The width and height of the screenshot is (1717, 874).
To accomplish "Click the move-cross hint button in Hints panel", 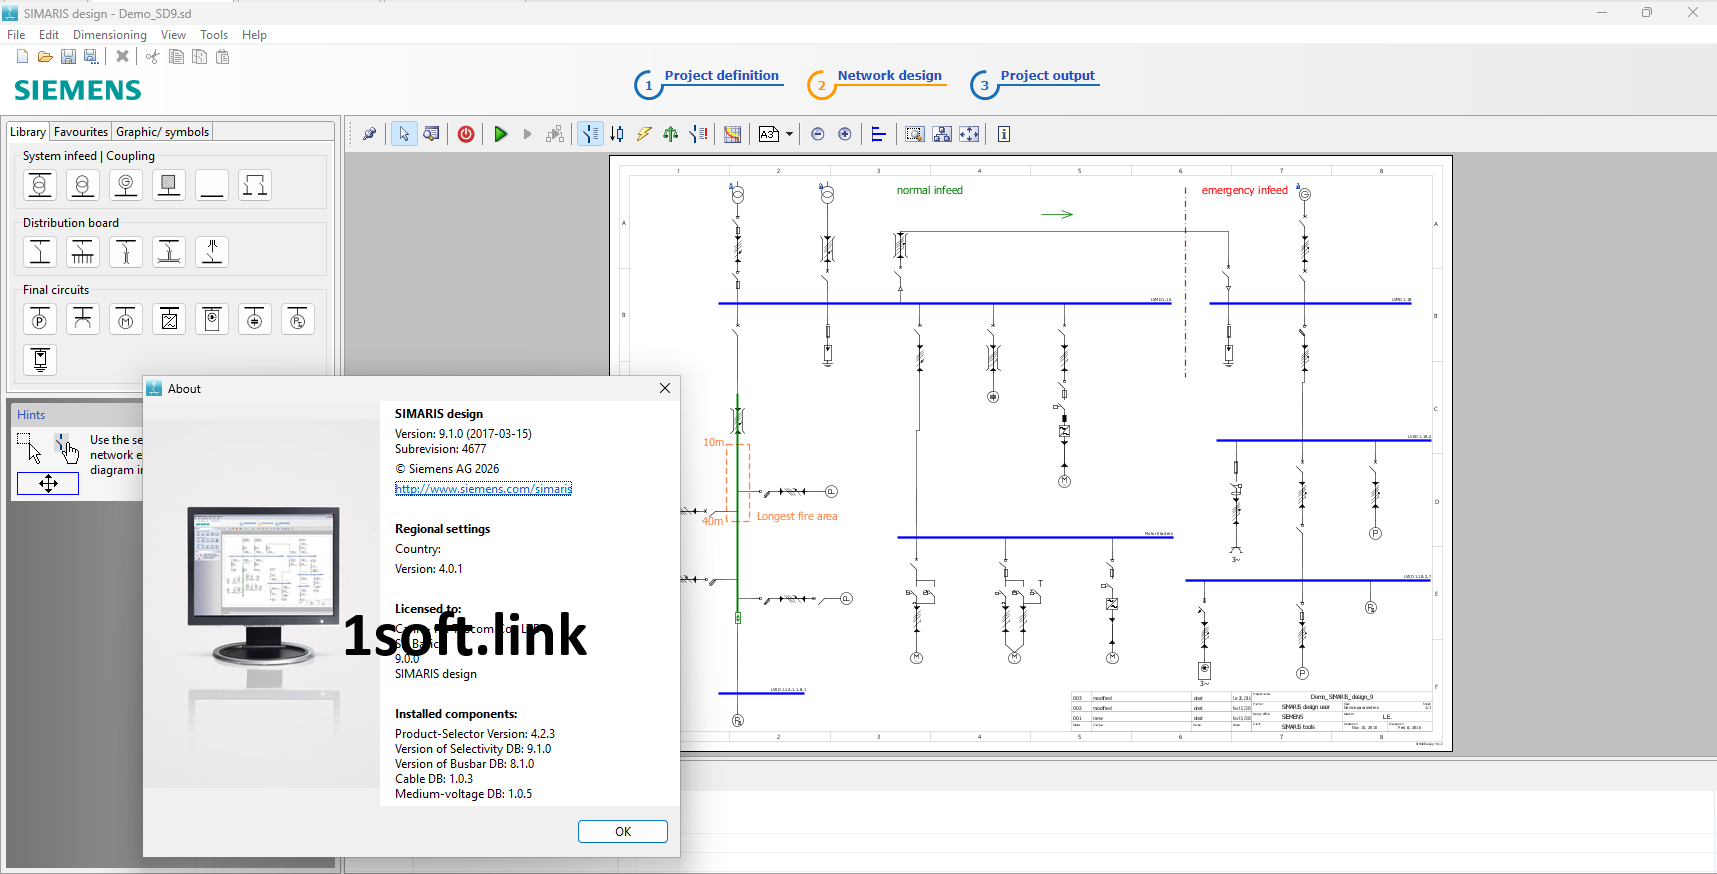I will point(48,484).
